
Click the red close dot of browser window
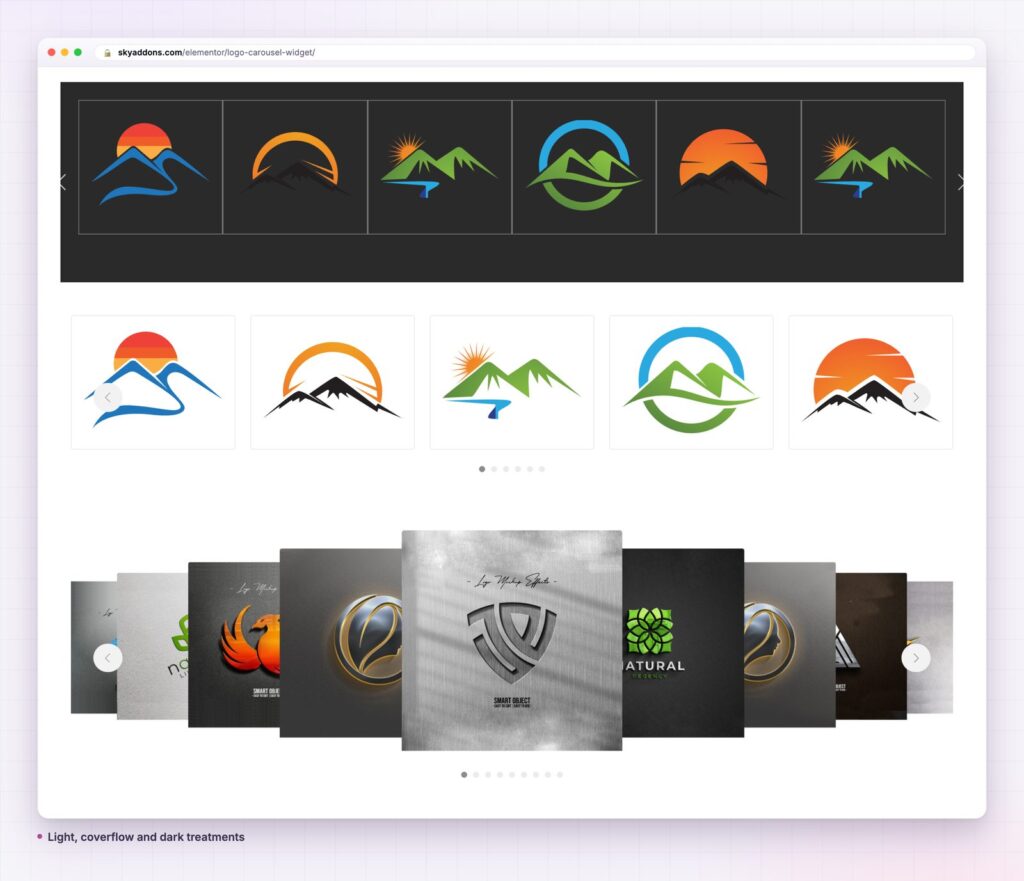point(52,52)
